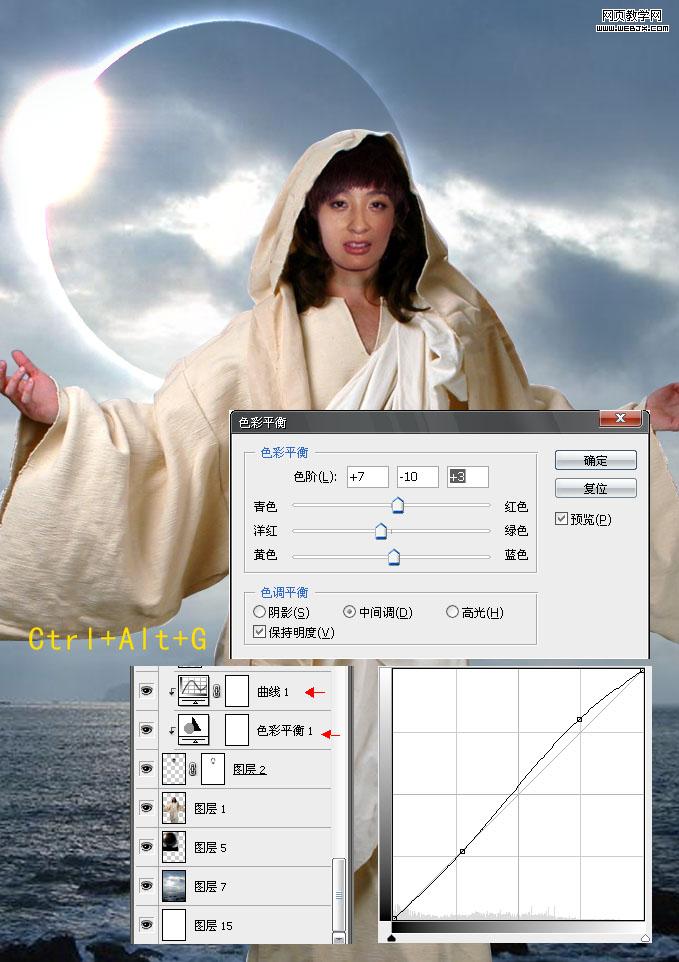
Task: Click the top-right curve endpoint
Action: pyautogui.click(x=642, y=671)
